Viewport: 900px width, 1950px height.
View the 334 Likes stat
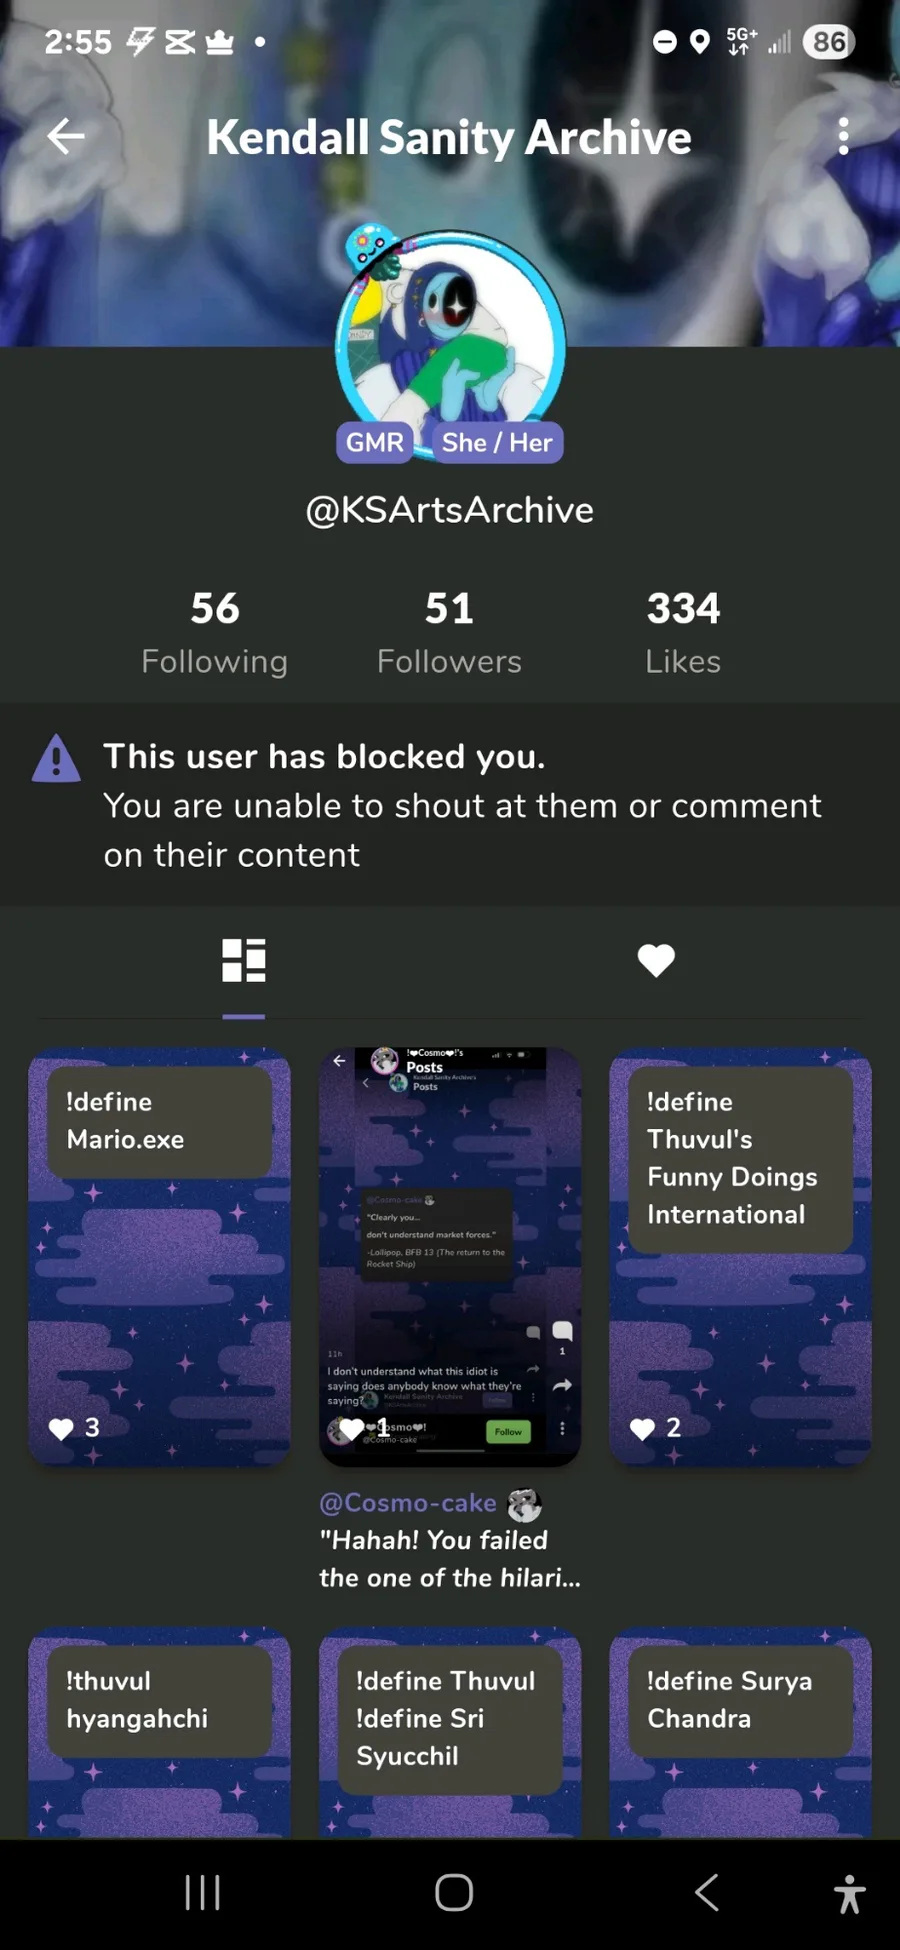[x=683, y=633]
